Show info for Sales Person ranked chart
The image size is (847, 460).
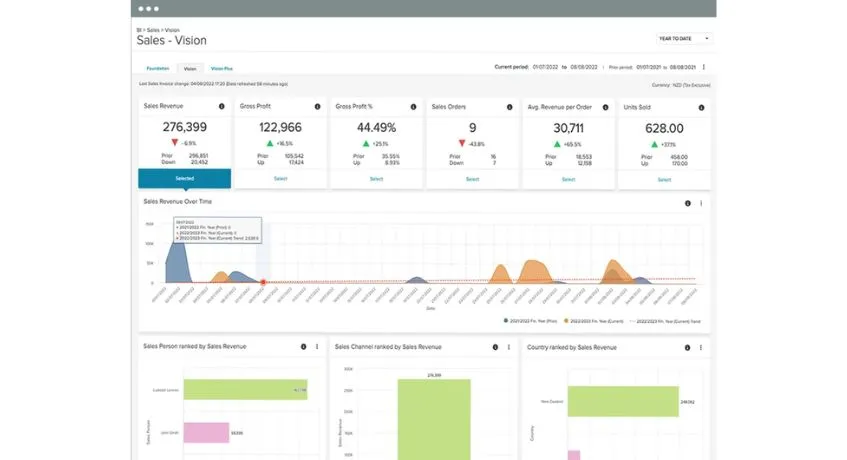[x=304, y=347]
